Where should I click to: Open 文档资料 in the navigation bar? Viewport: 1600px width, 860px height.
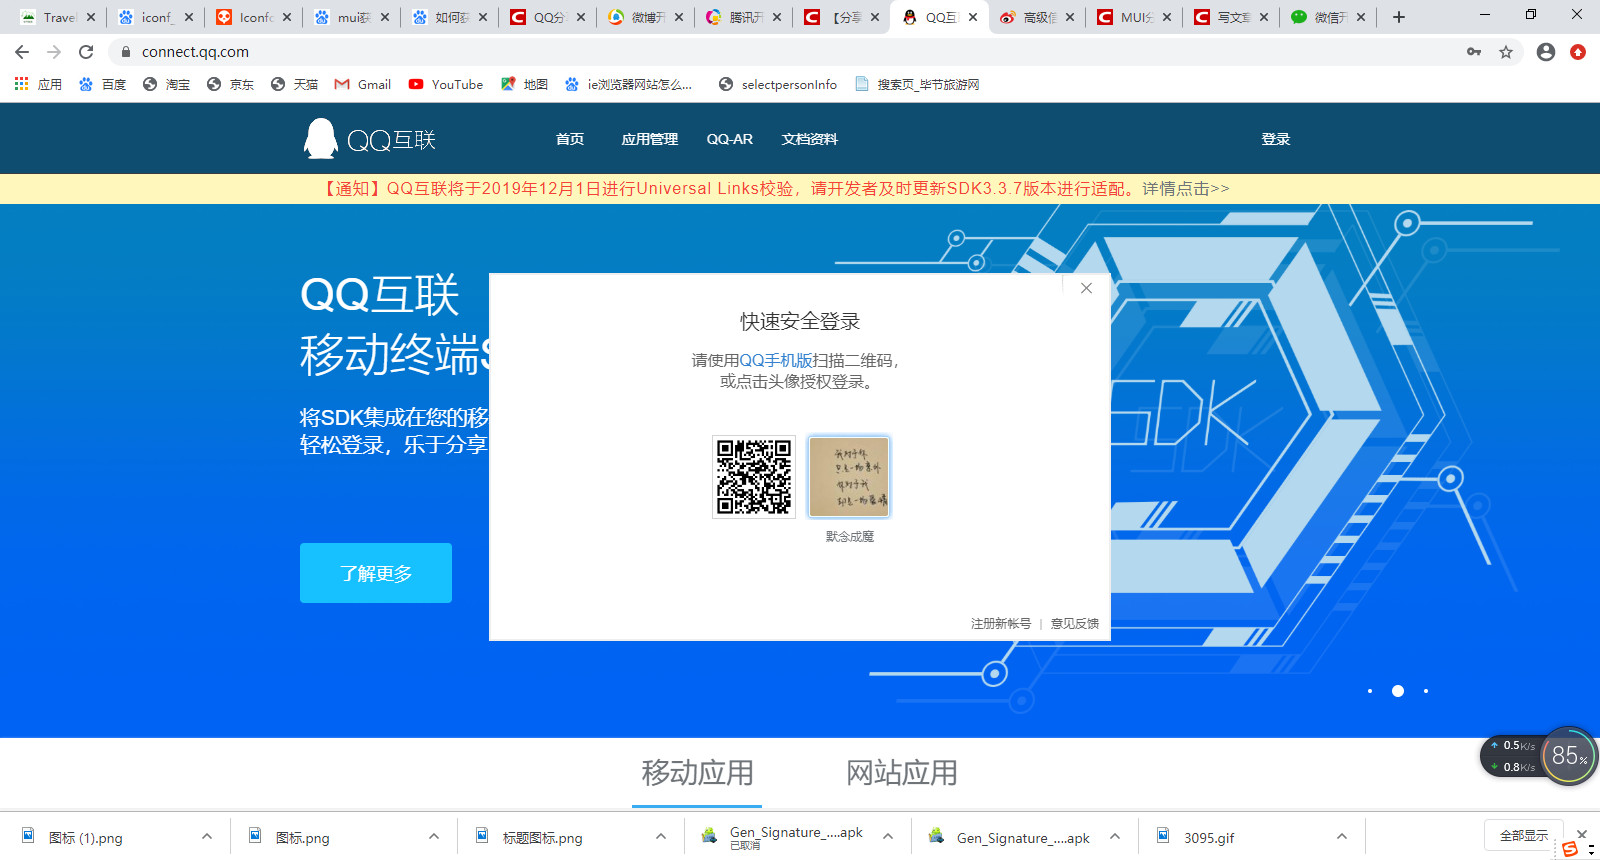coord(810,139)
